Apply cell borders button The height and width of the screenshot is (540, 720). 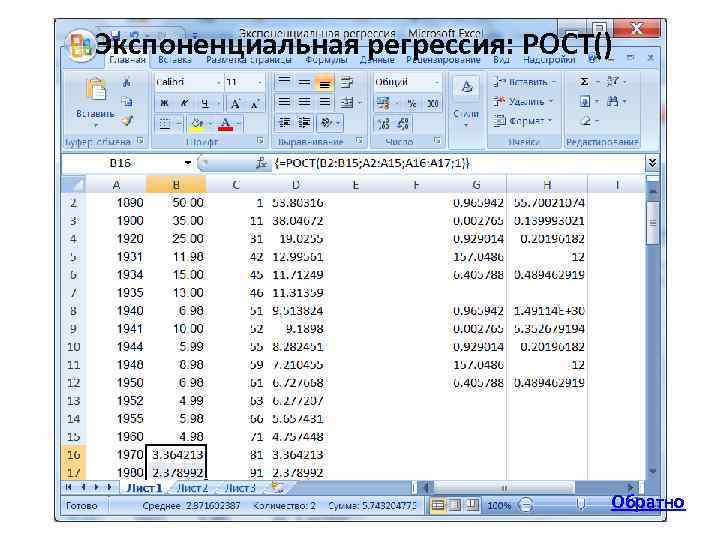point(164,124)
